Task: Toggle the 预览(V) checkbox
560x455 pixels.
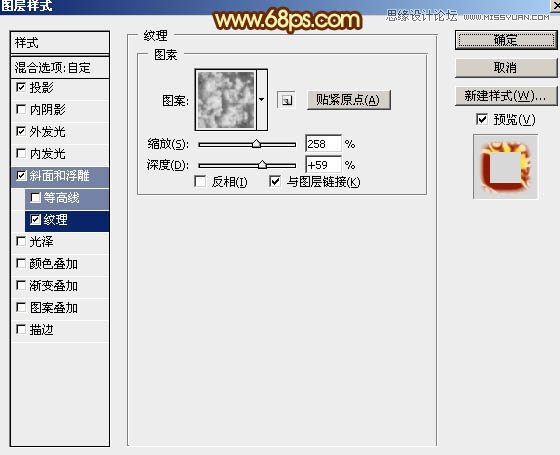Action: (482, 119)
